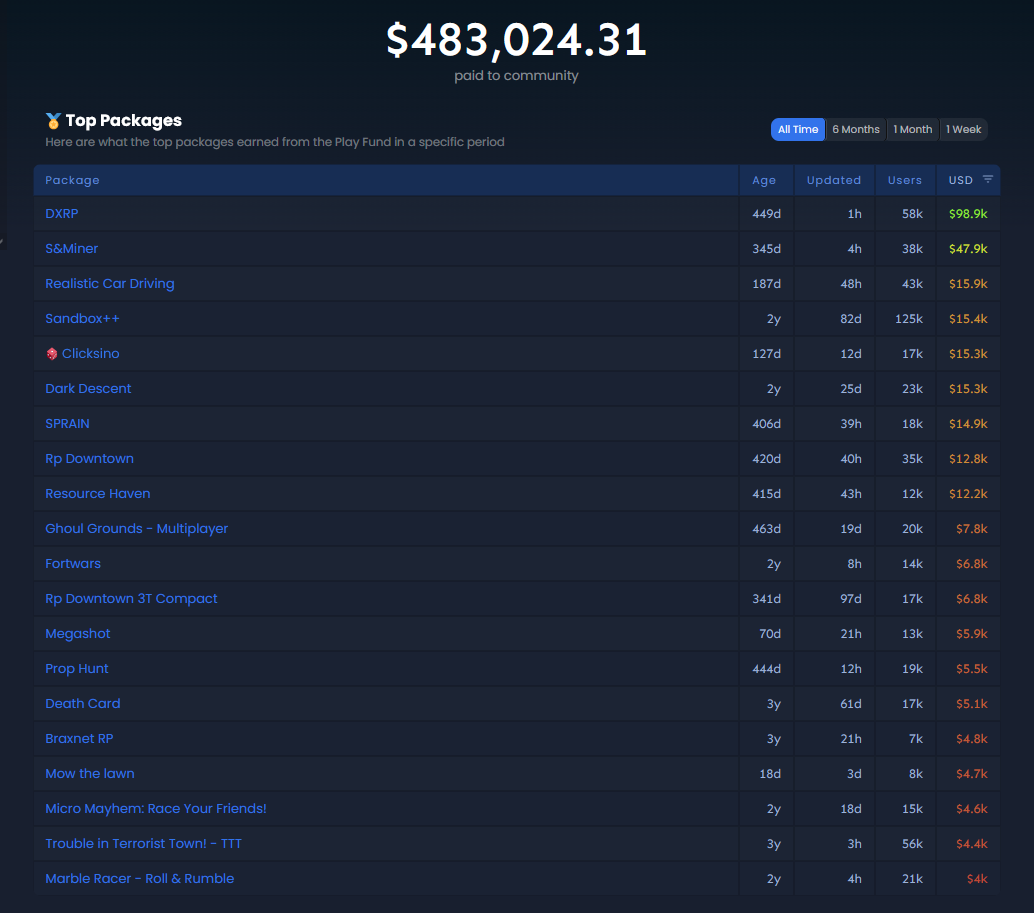1034x913 pixels.
Task: Click the 125k users value for Sandbox++
Action: tap(908, 318)
